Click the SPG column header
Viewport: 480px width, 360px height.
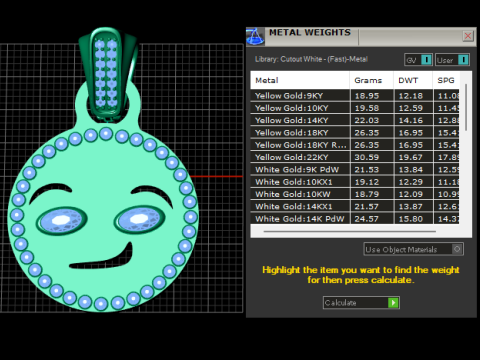coord(446,80)
